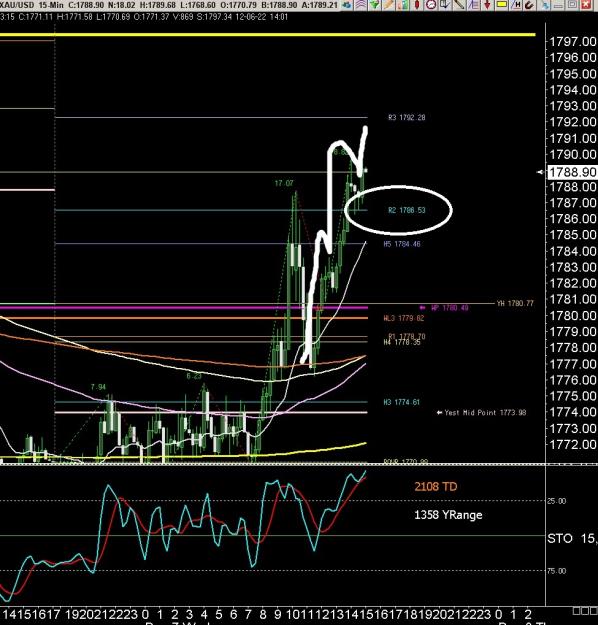The height and width of the screenshot is (625, 598).
Task: Open the bar chart type icon
Action: tap(403, 5)
